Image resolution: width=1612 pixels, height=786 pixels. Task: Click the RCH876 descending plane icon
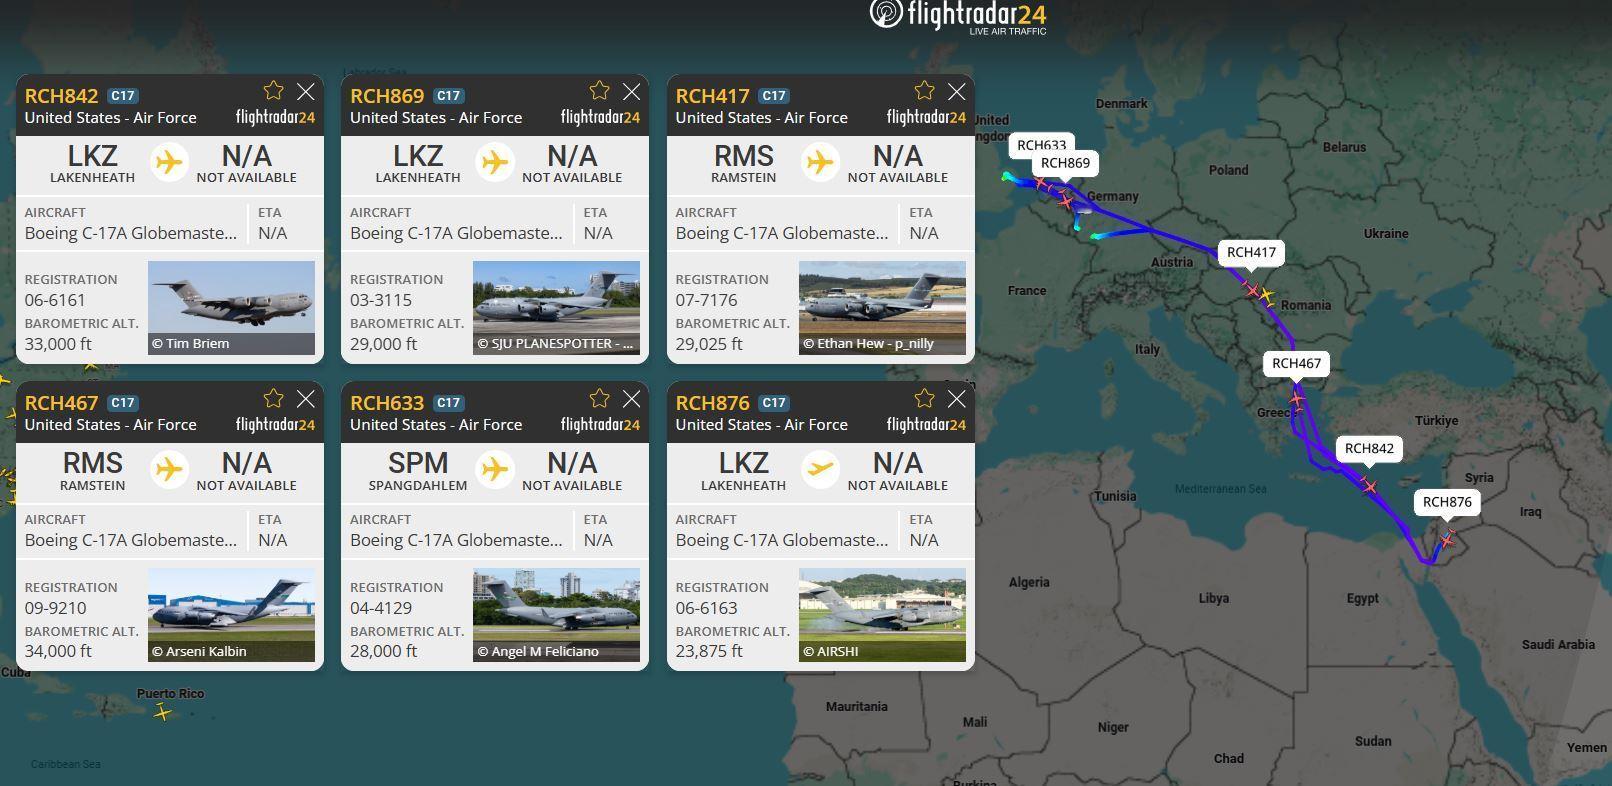point(820,469)
